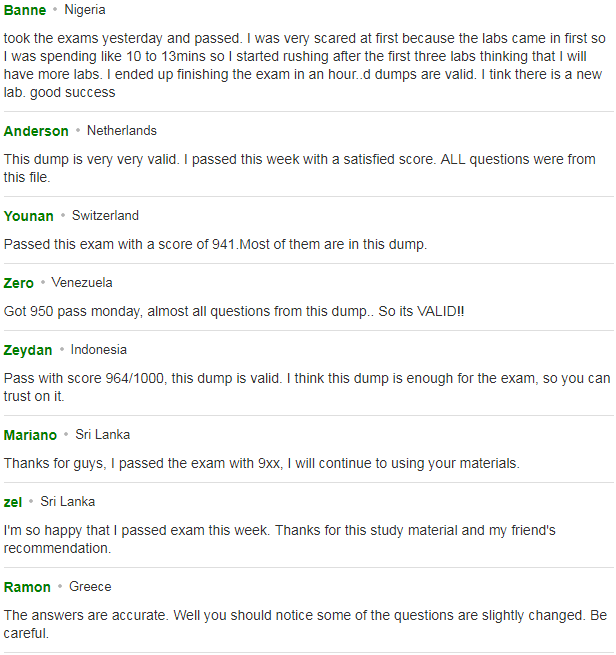
Task: Click the Netherlands country label
Action: coord(122,131)
